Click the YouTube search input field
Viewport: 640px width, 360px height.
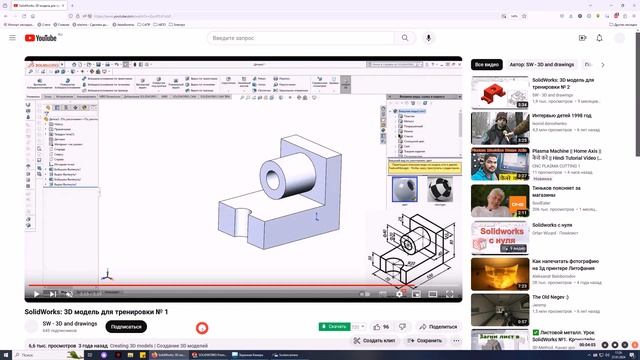pyautogui.click(x=301, y=38)
